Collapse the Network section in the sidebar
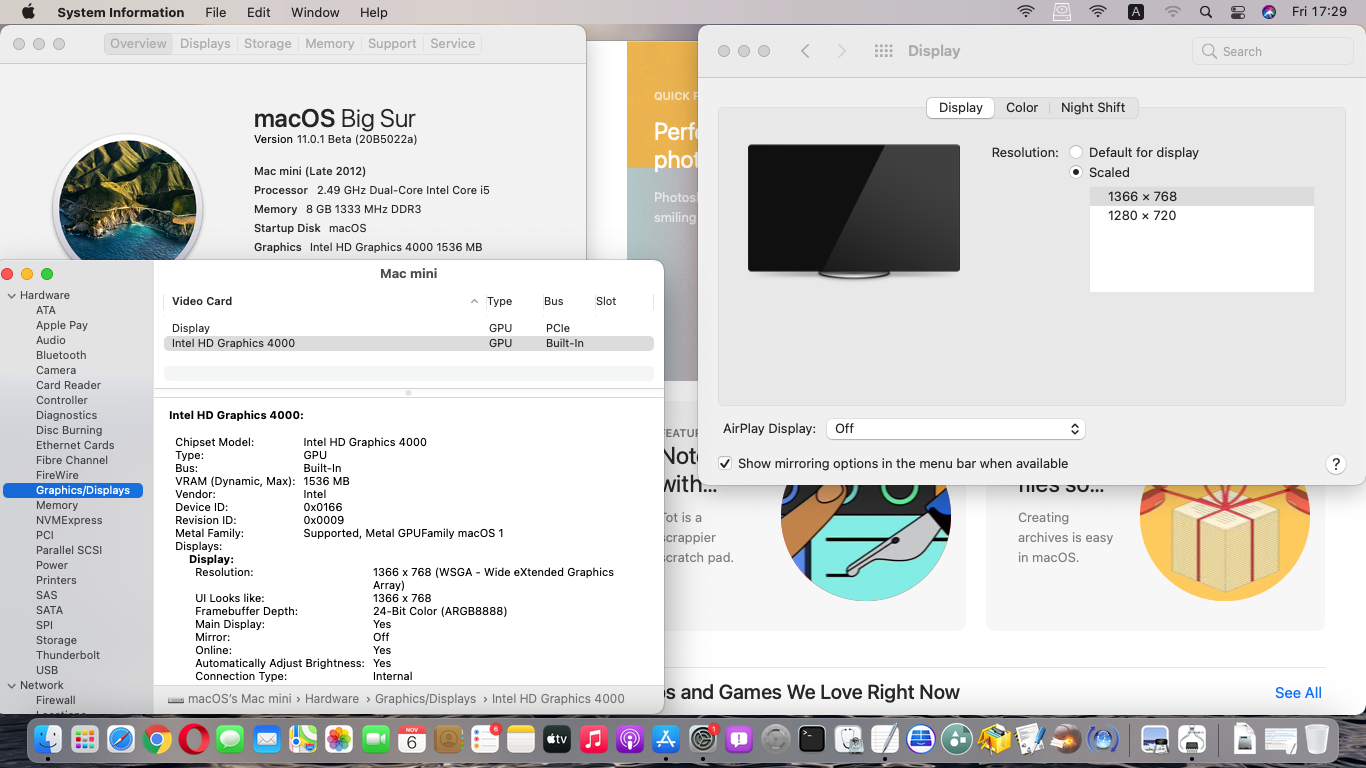 coord(12,685)
